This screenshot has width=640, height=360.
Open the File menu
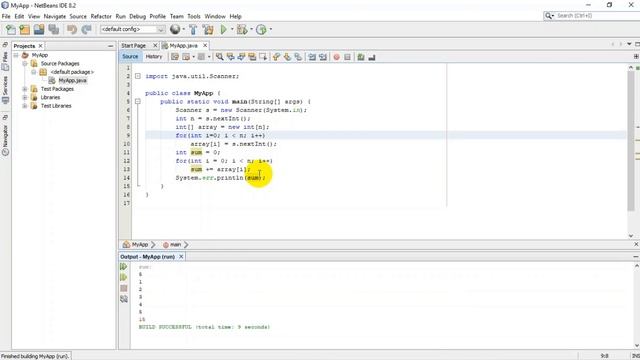point(6,16)
